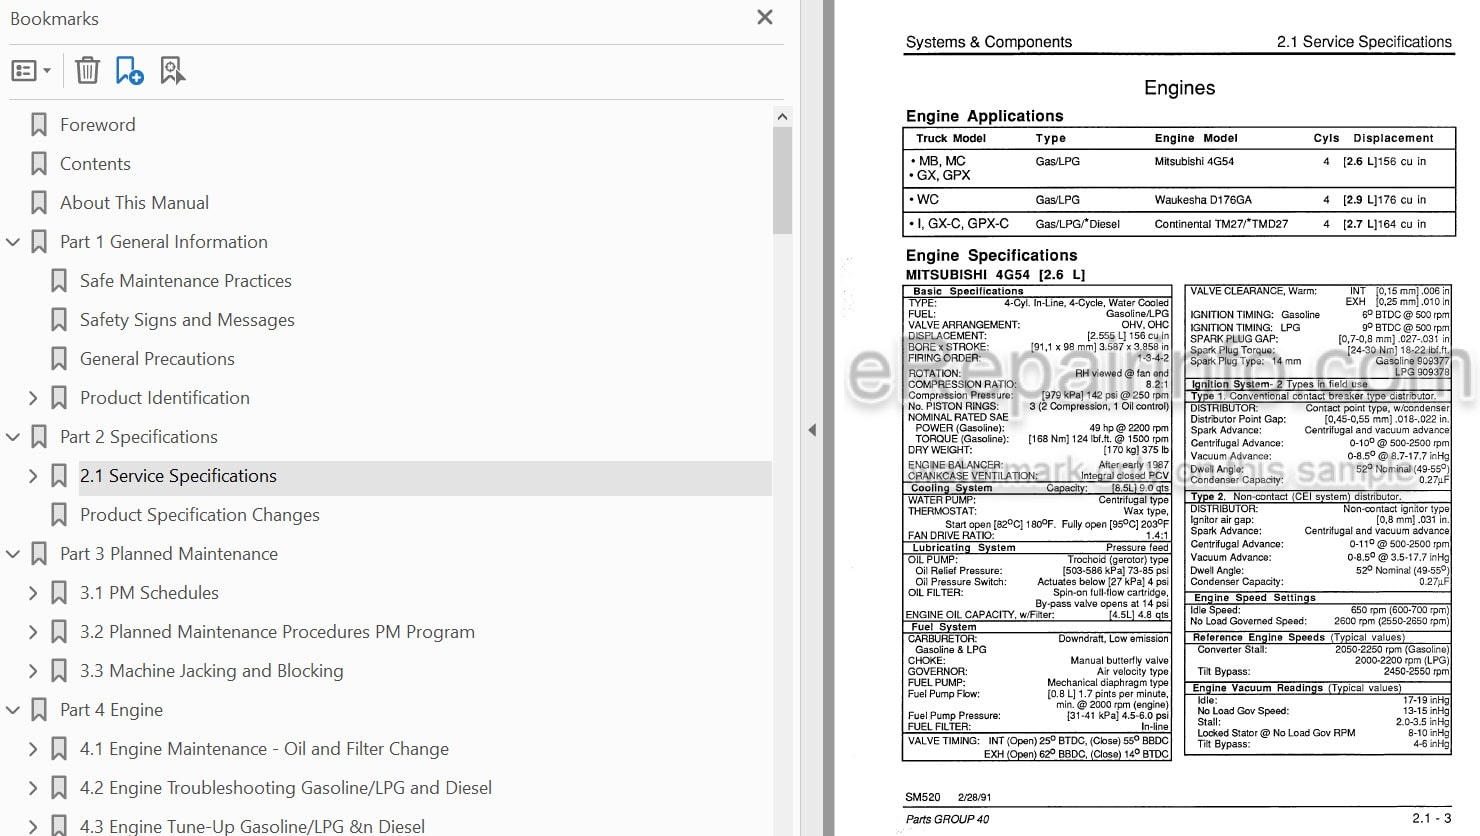Expand 4.1 Engine Maintenance bookmark
1480x836 pixels.
33,749
